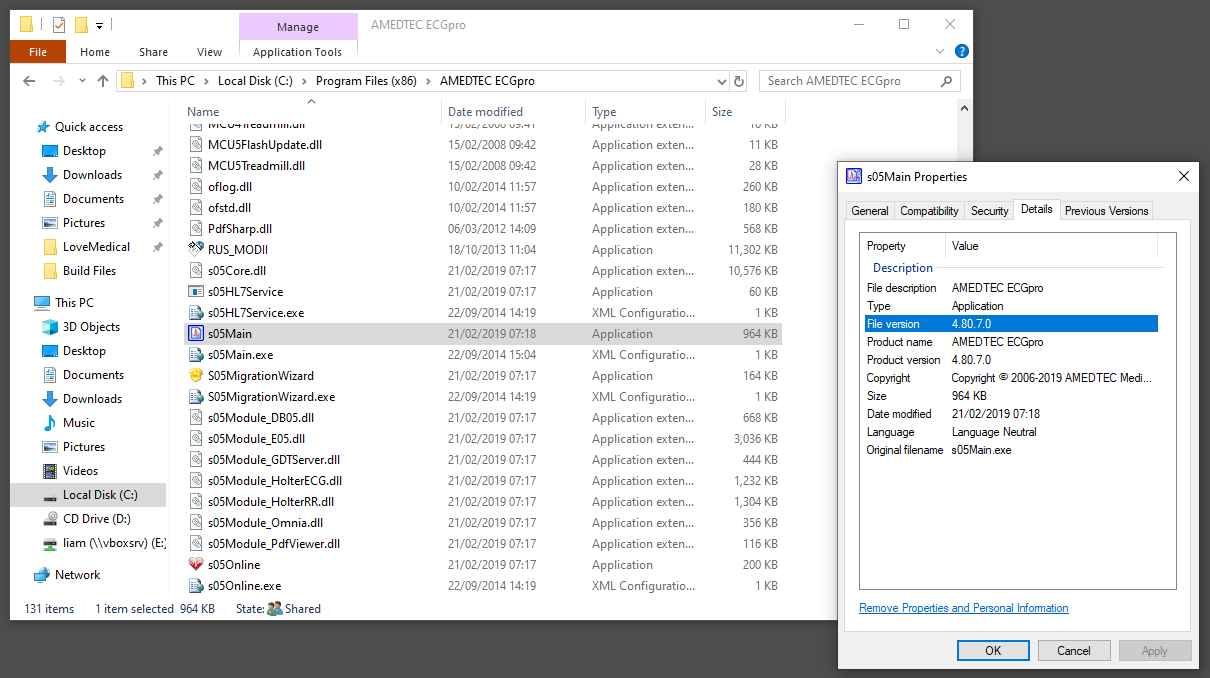Click the OK button in Properties
Image resolution: width=1210 pixels, height=678 pixels.
pos(993,650)
